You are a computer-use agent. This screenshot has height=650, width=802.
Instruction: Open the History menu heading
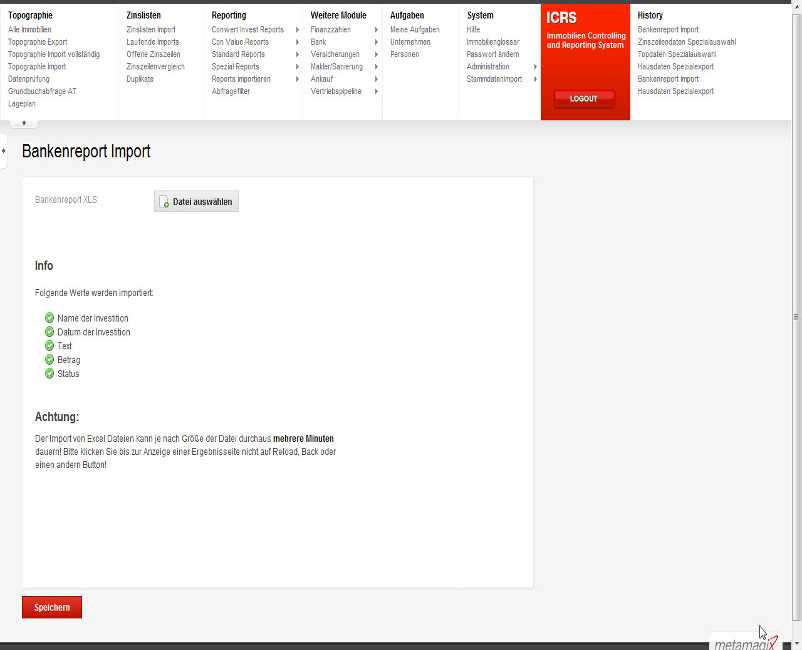click(650, 15)
